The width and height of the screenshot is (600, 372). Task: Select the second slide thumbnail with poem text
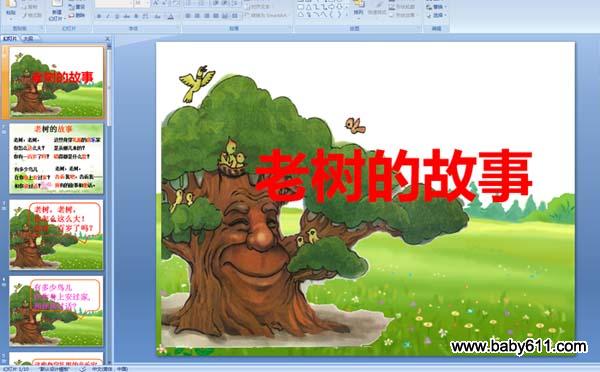click(x=56, y=158)
